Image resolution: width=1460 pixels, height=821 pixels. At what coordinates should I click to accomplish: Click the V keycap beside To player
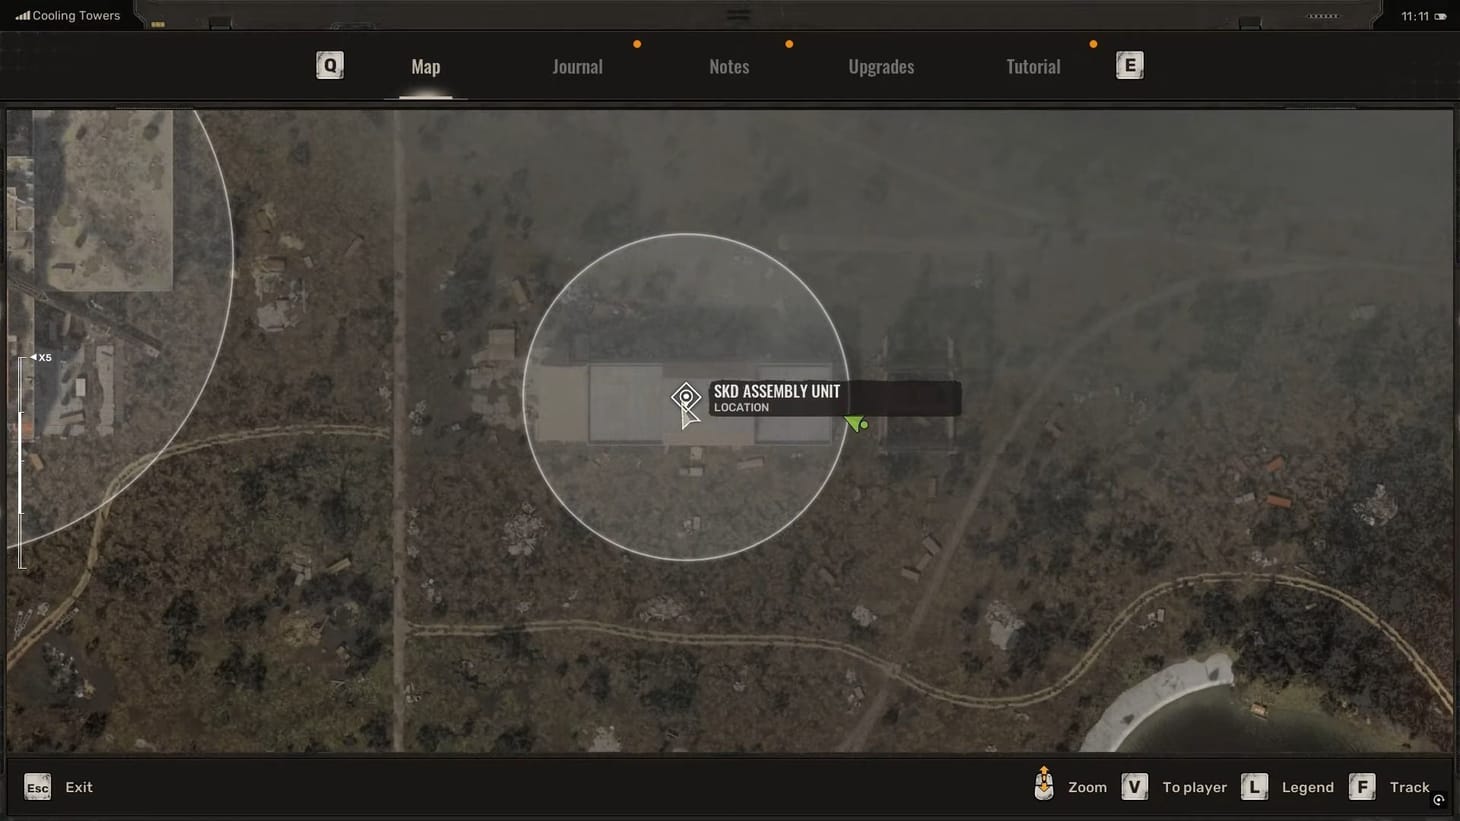pyautogui.click(x=1134, y=787)
